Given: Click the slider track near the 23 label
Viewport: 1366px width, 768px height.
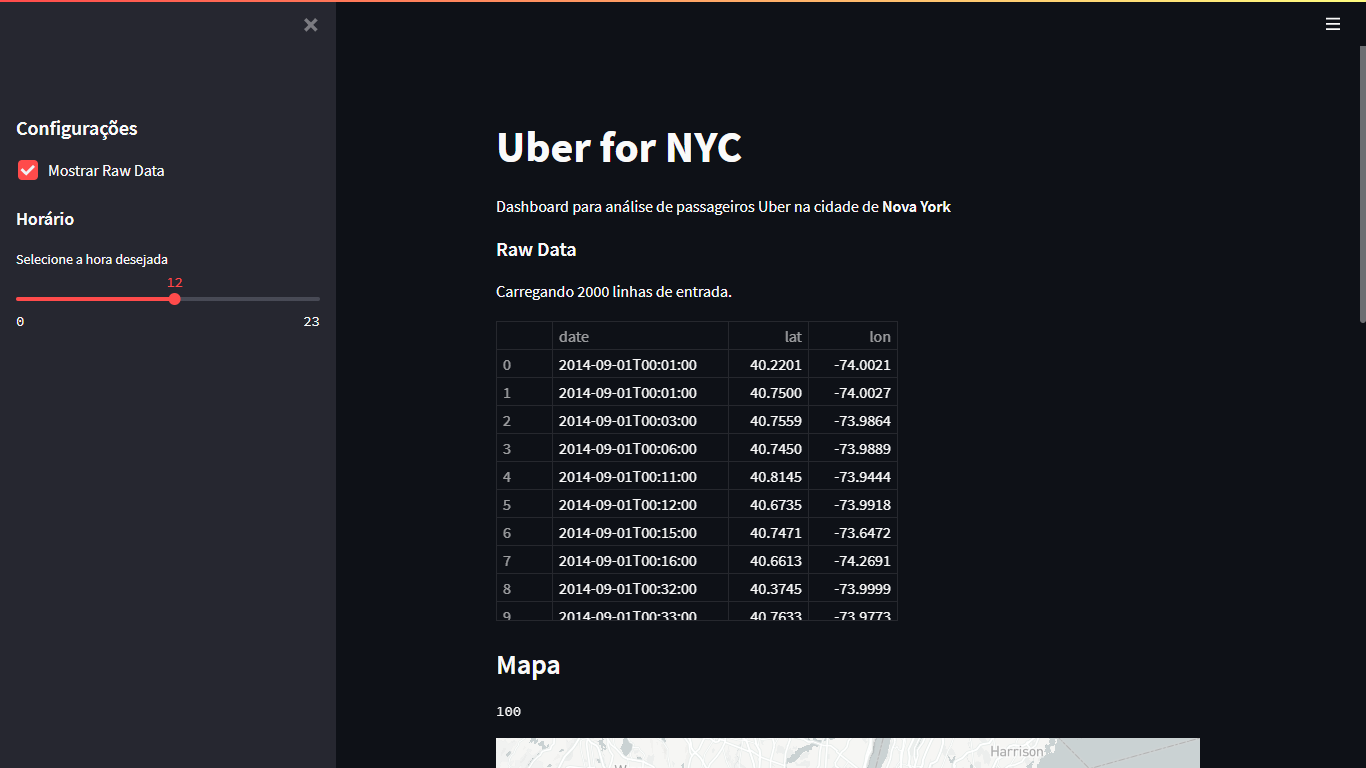Looking at the screenshot, I should 310,298.
